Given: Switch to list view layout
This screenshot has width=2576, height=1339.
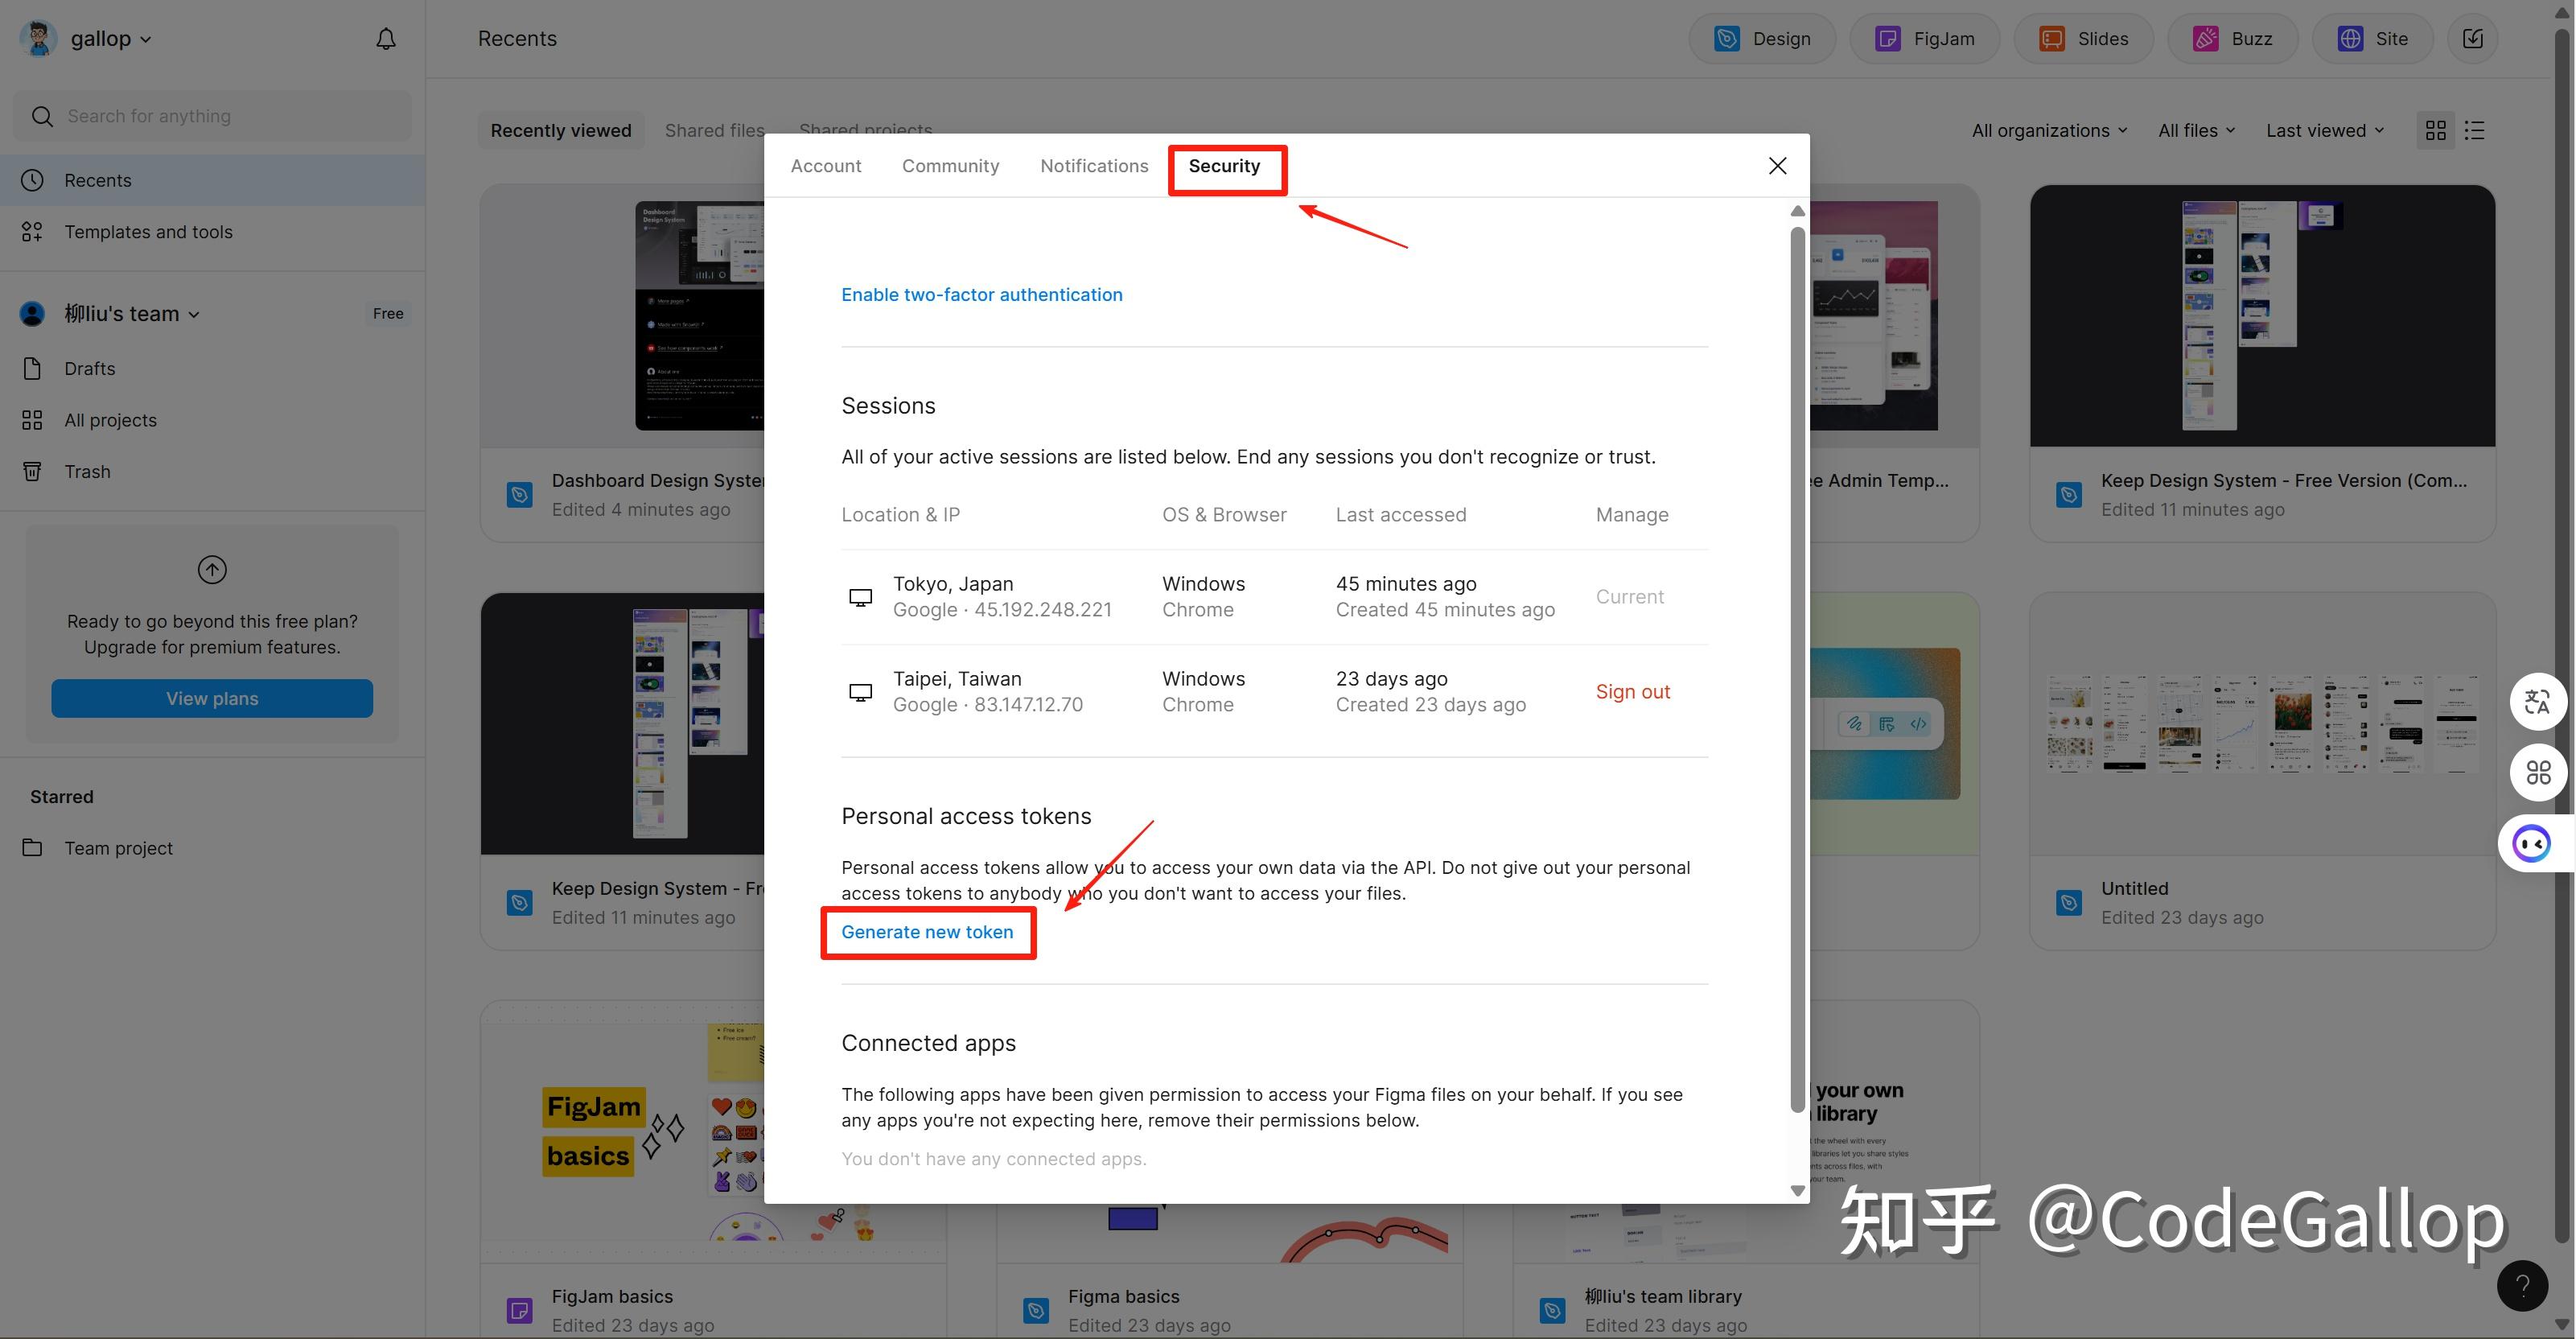Looking at the screenshot, I should click(2475, 131).
